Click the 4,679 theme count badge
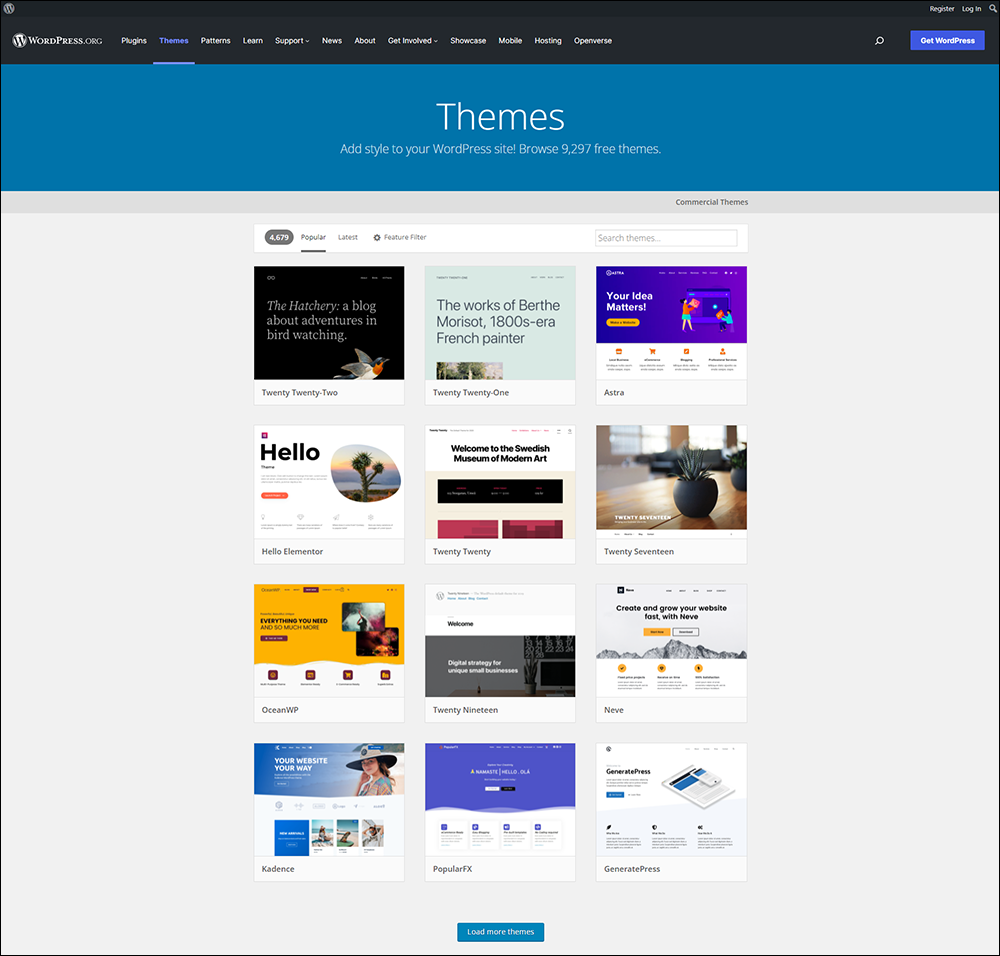The height and width of the screenshot is (956, 1000). pyautogui.click(x=279, y=237)
